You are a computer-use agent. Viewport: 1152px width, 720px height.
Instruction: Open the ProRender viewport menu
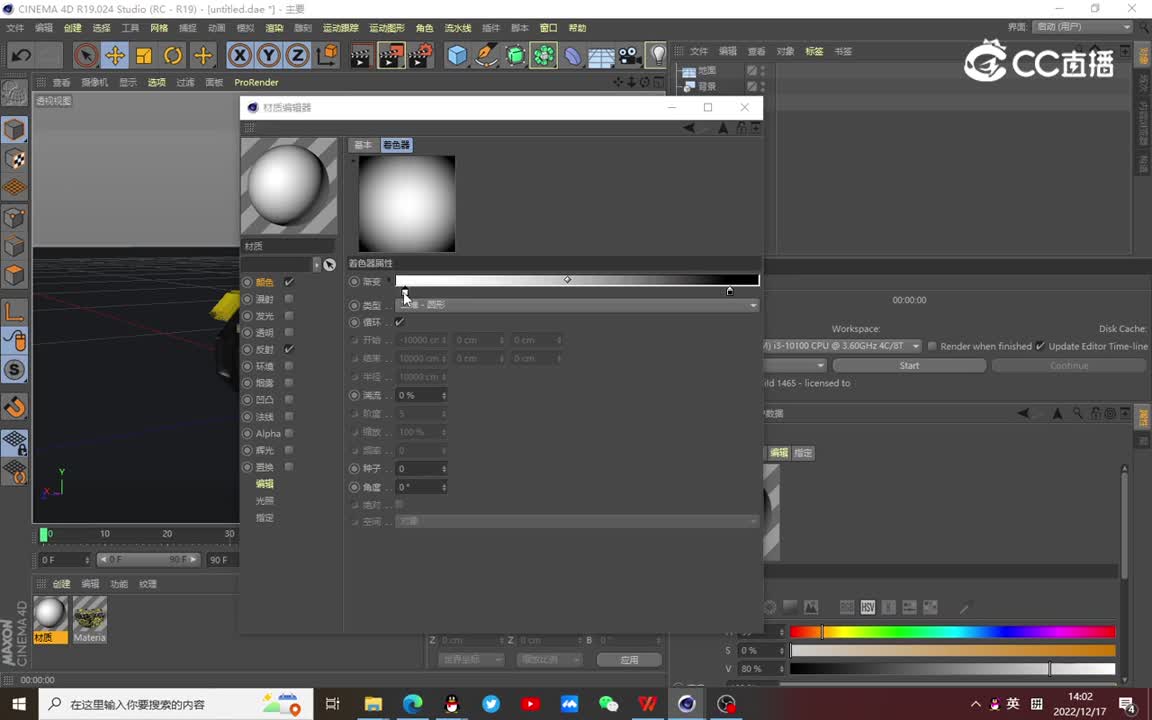[256, 82]
